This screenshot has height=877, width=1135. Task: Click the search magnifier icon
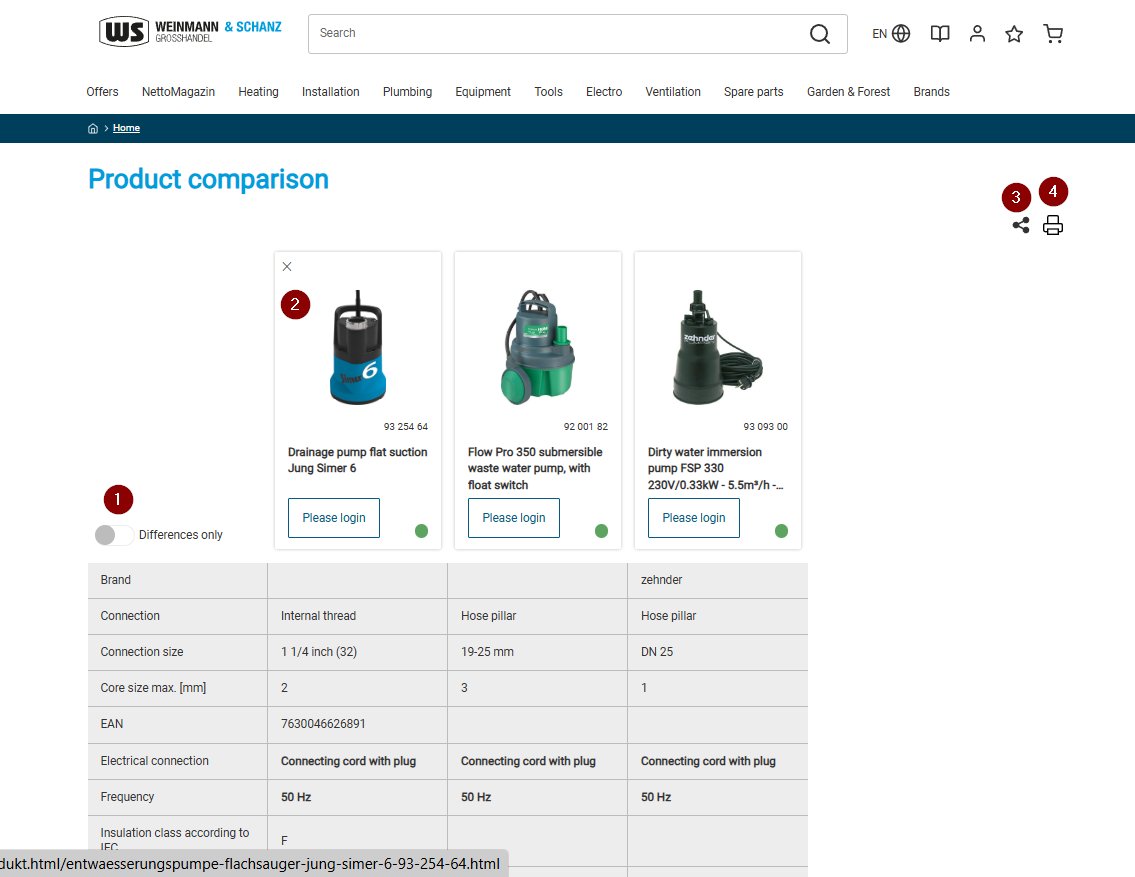point(820,34)
